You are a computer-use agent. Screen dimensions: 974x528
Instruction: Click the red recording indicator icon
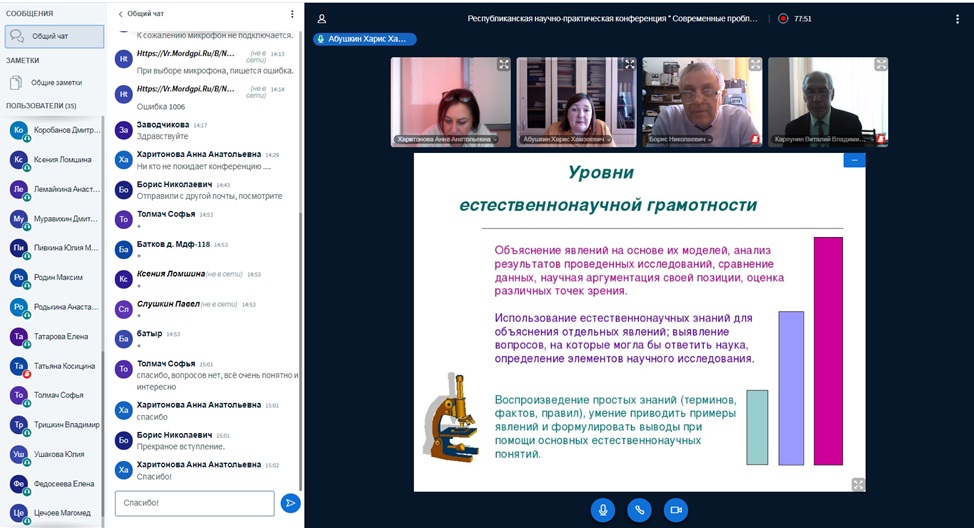coord(782,18)
